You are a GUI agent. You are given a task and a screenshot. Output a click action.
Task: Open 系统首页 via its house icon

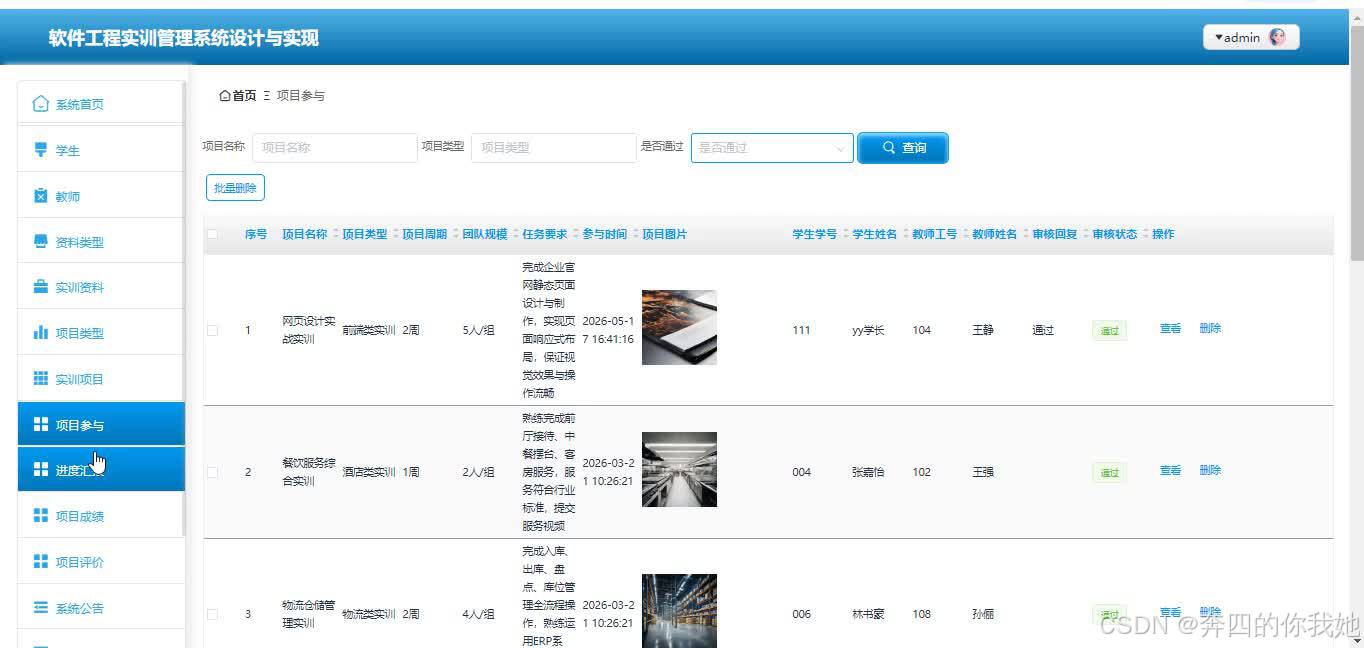pyautogui.click(x=40, y=104)
